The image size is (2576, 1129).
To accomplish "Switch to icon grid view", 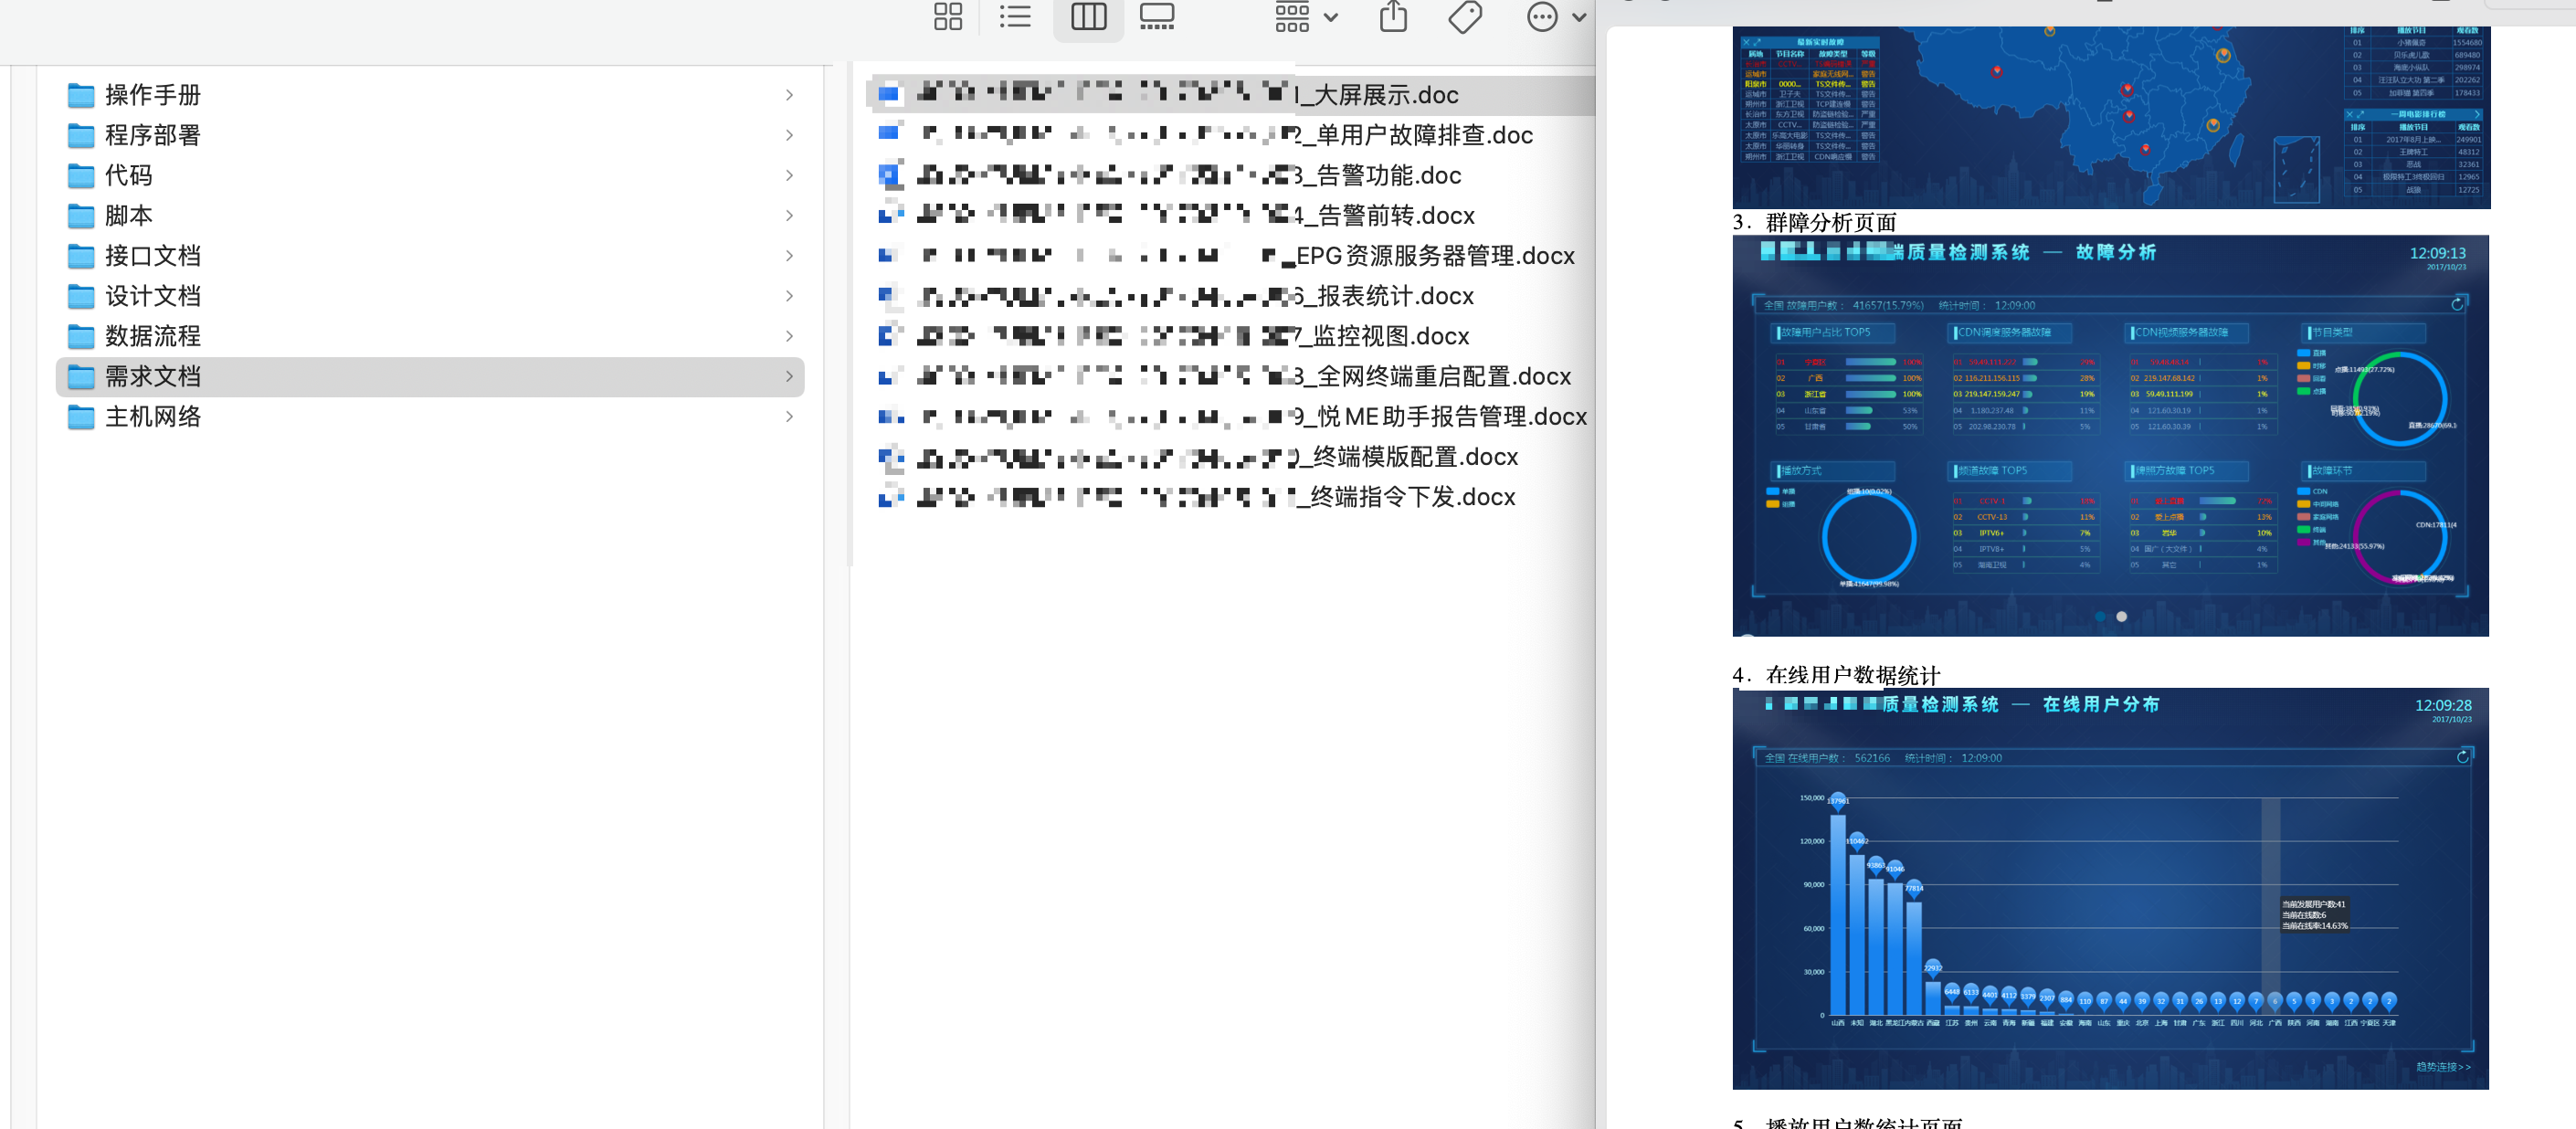I will pyautogui.click(x=947, y=17).
